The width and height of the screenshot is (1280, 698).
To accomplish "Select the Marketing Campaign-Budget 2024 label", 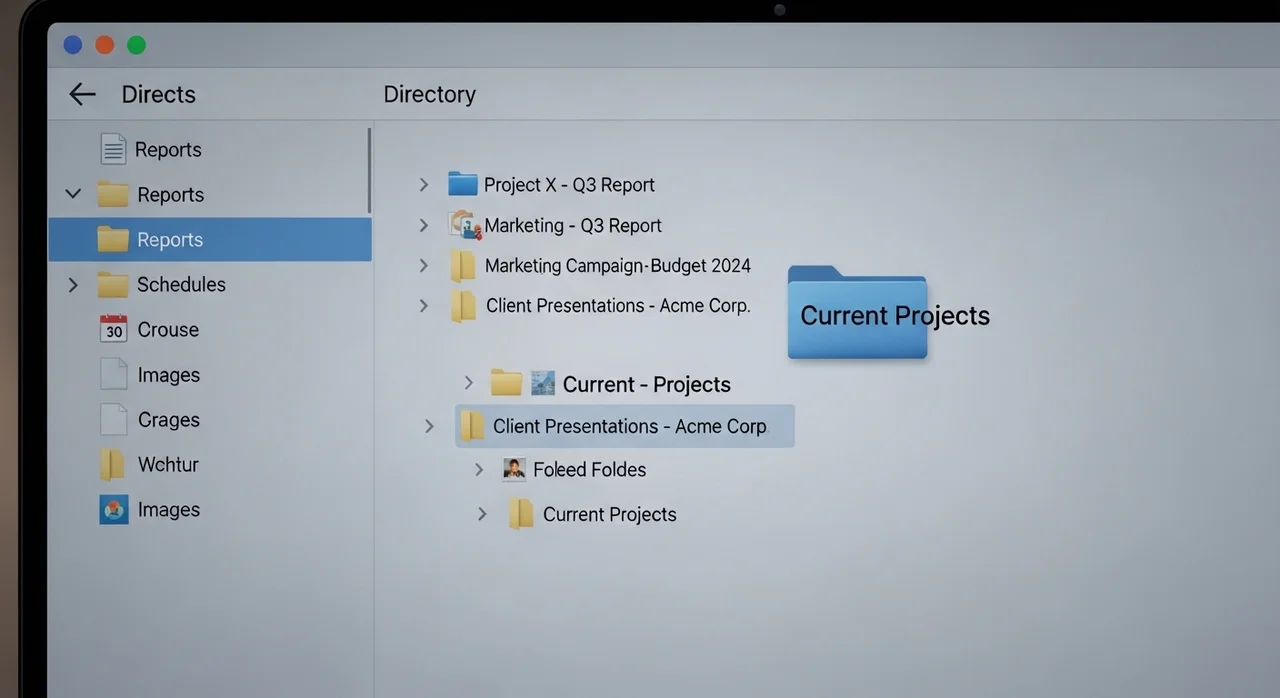I will (x=617, y=265).
